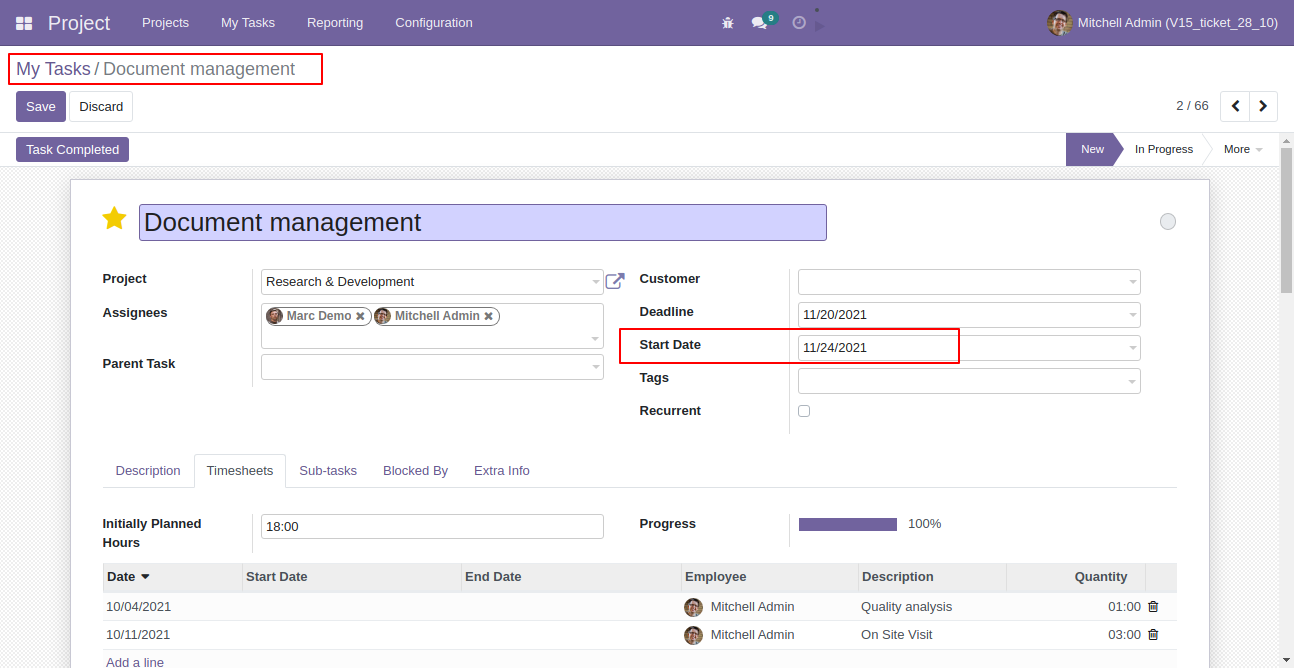This screenshot has height=668, width=1294.
Task: Click the Document management title field
Action: (x=483, y=222)
